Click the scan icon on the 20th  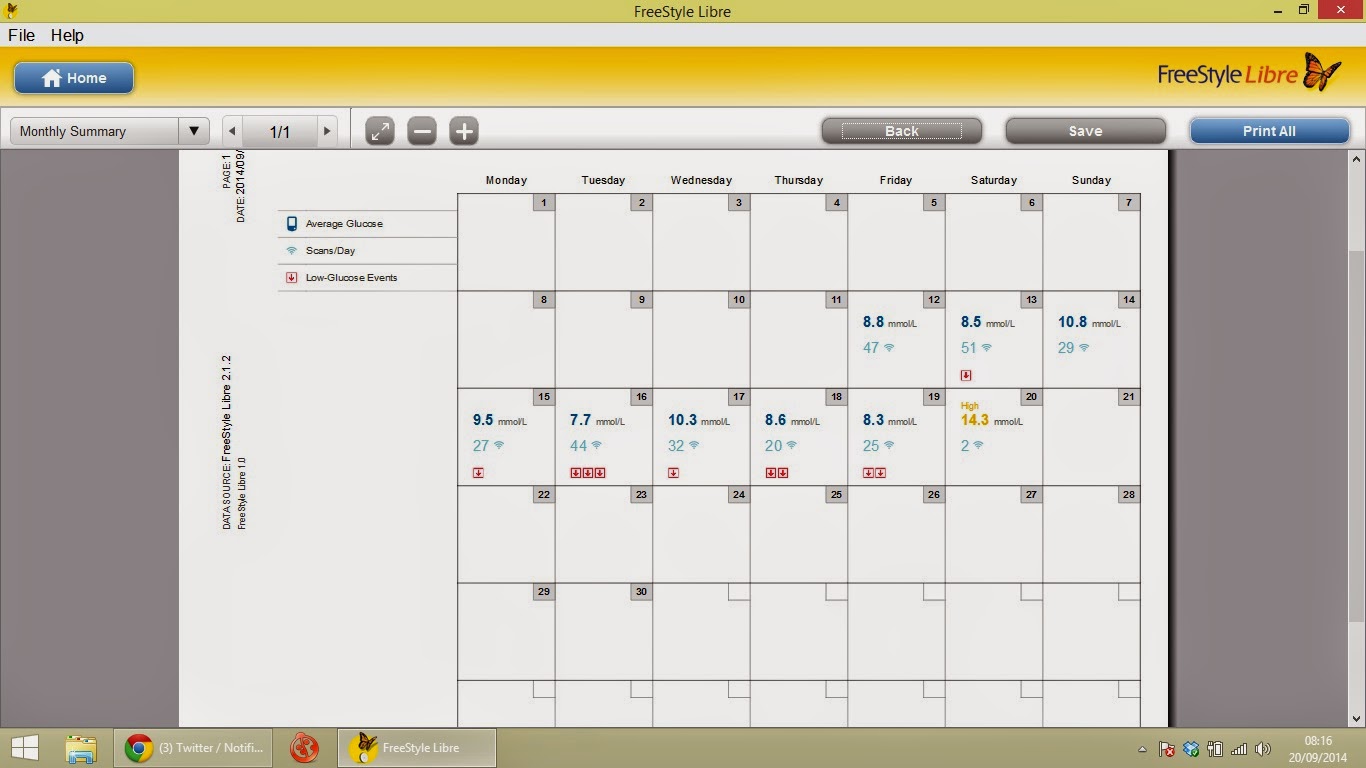pyautogui.click(x=978, y=446)
